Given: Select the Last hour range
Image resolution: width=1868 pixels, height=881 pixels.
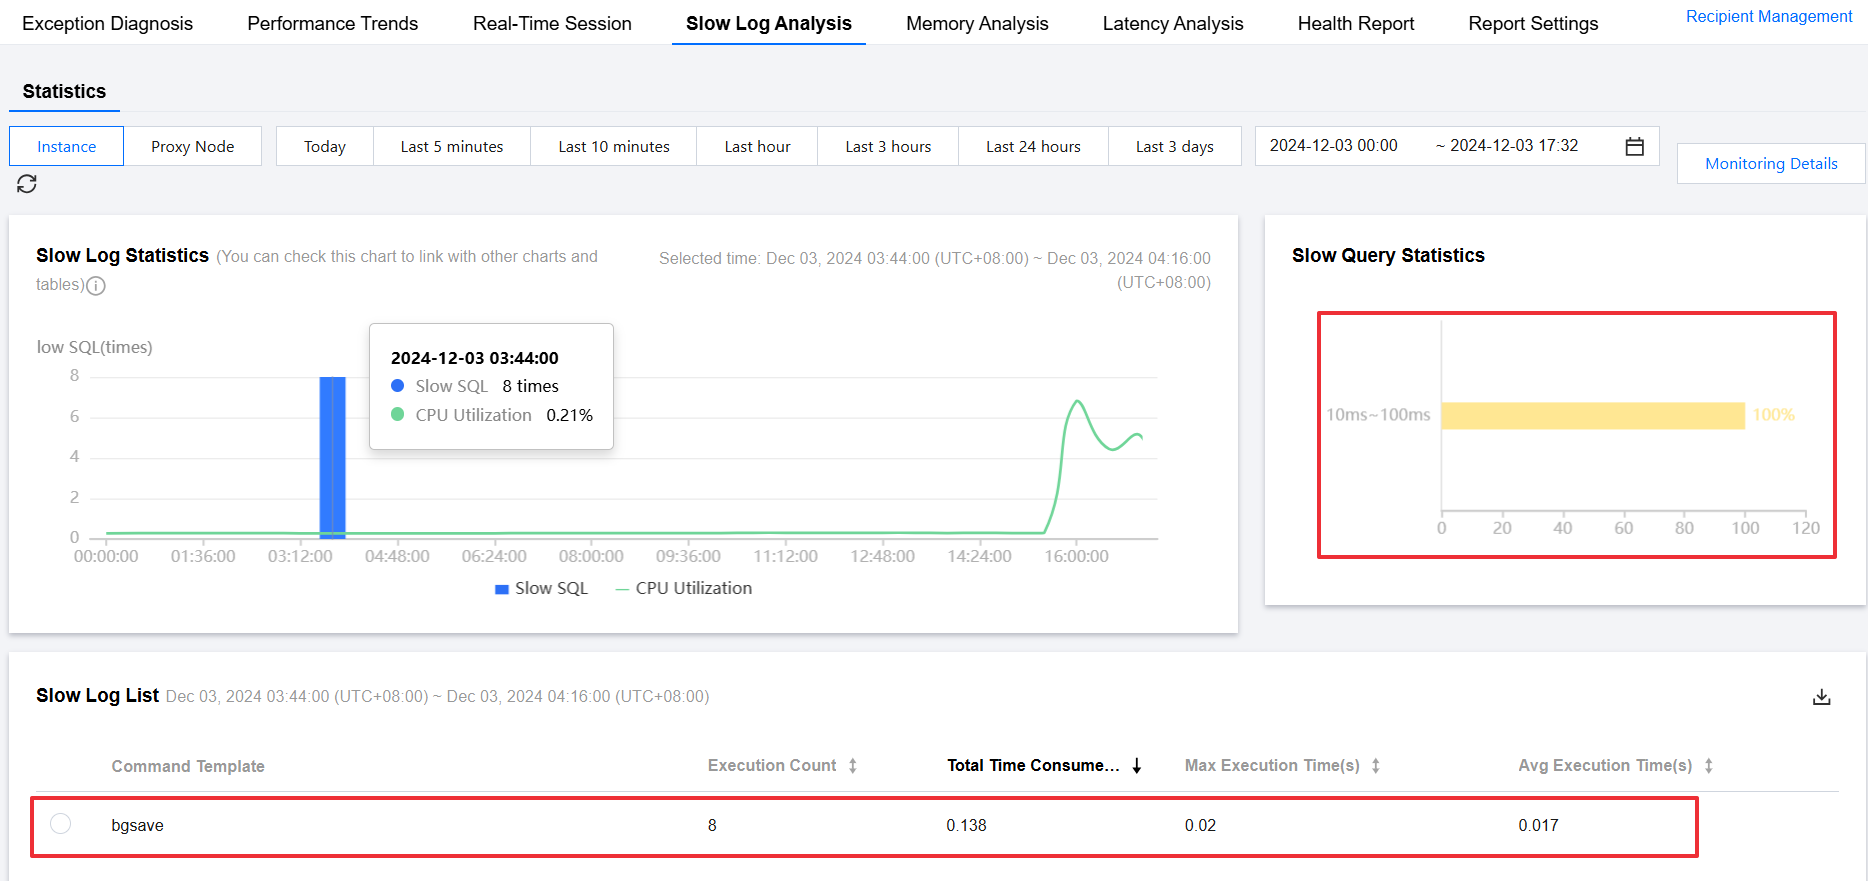Looking at the screenshot, I should pos(758,146).
